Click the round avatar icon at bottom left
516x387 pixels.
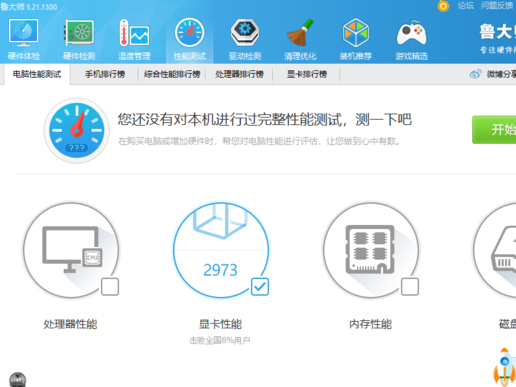pos(18,380)
